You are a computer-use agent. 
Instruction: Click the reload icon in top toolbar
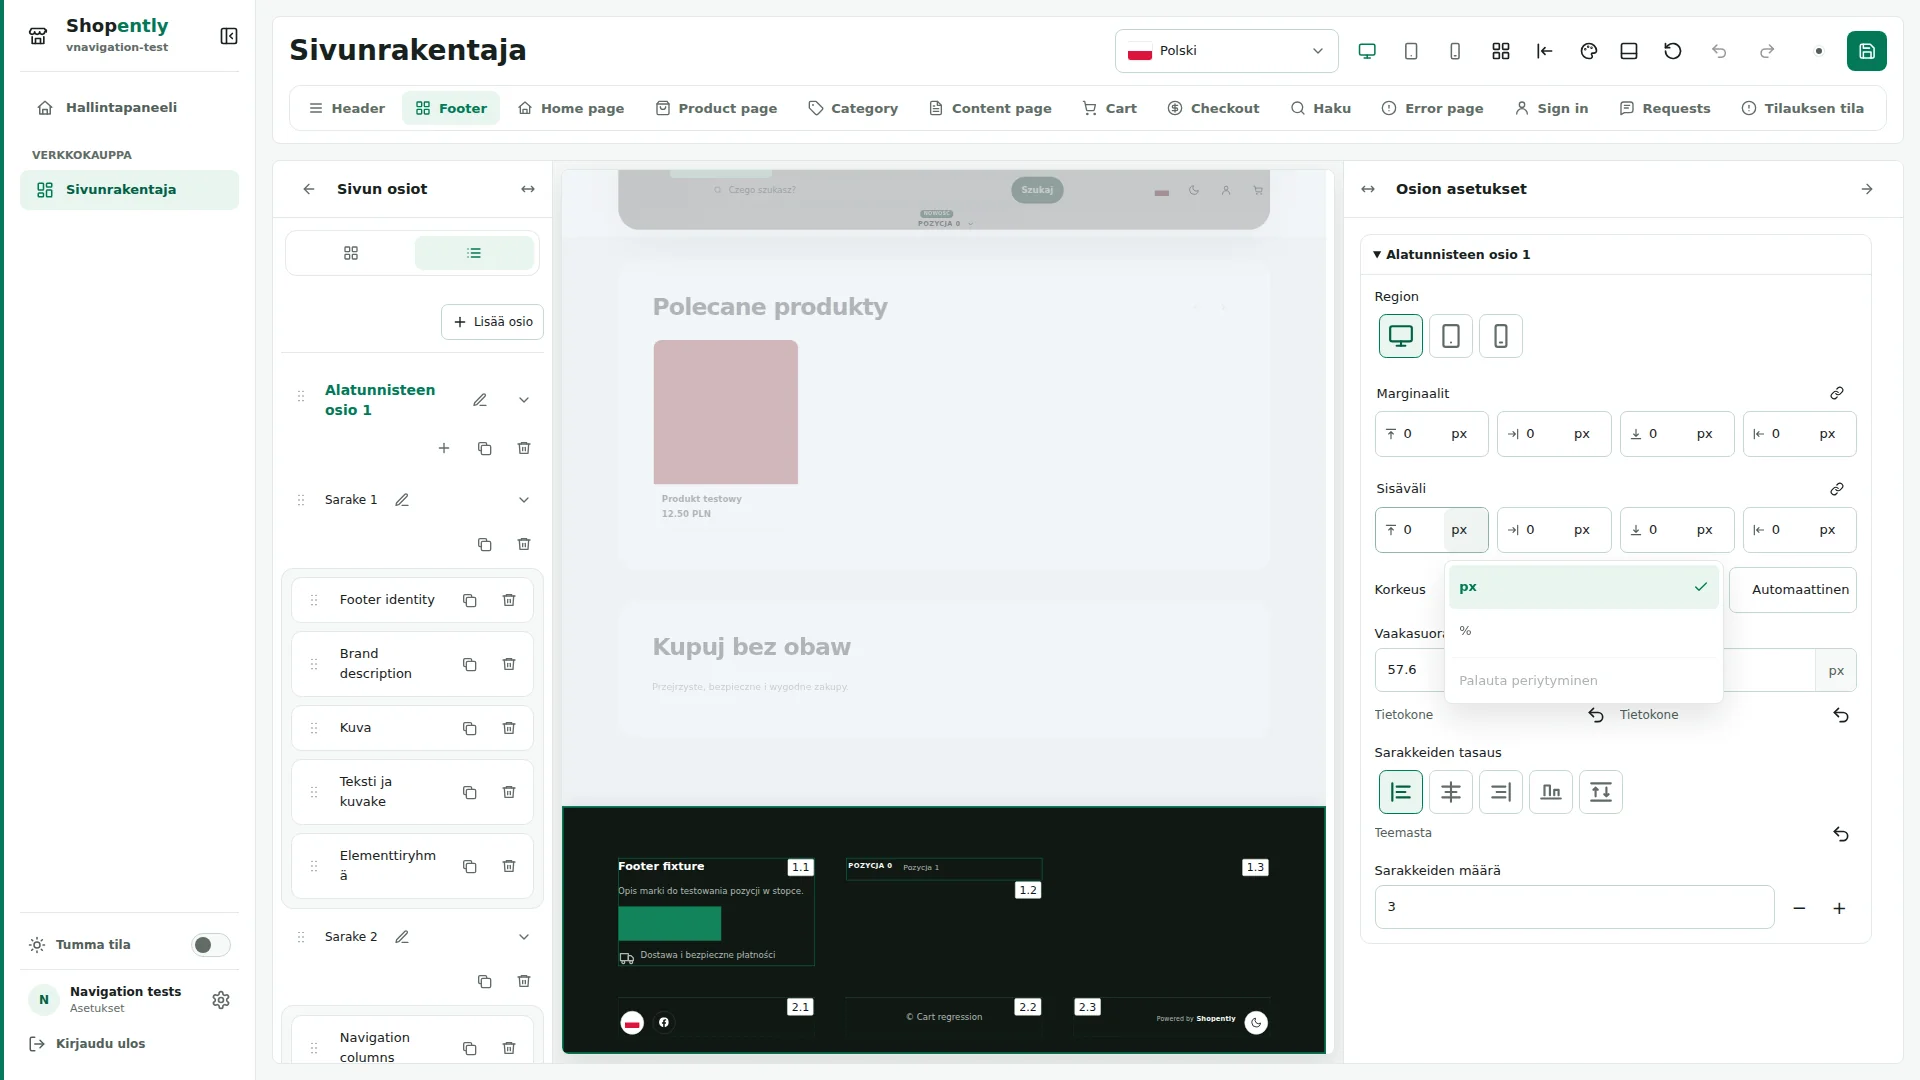tap(1672, 51)
